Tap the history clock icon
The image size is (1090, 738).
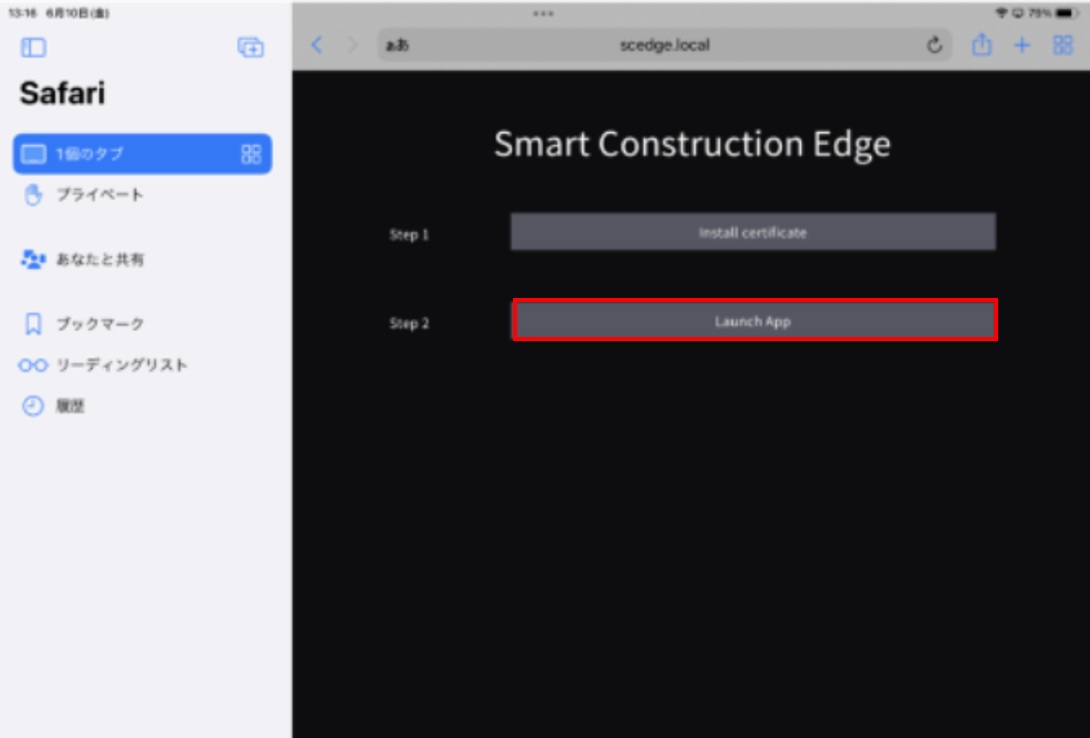33,406
